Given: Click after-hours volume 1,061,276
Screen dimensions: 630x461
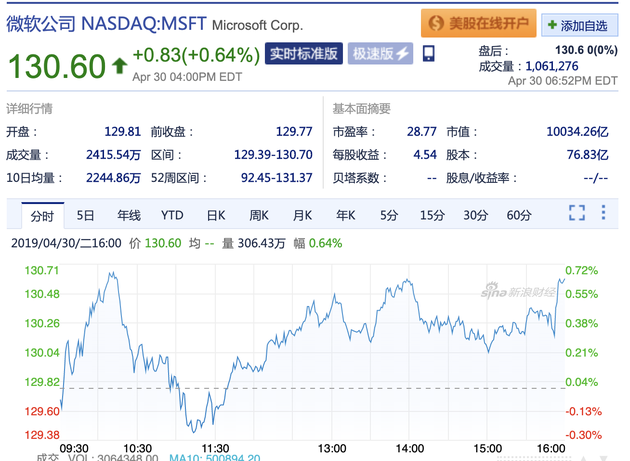Looking at the screenshot, I should (552, 66).
